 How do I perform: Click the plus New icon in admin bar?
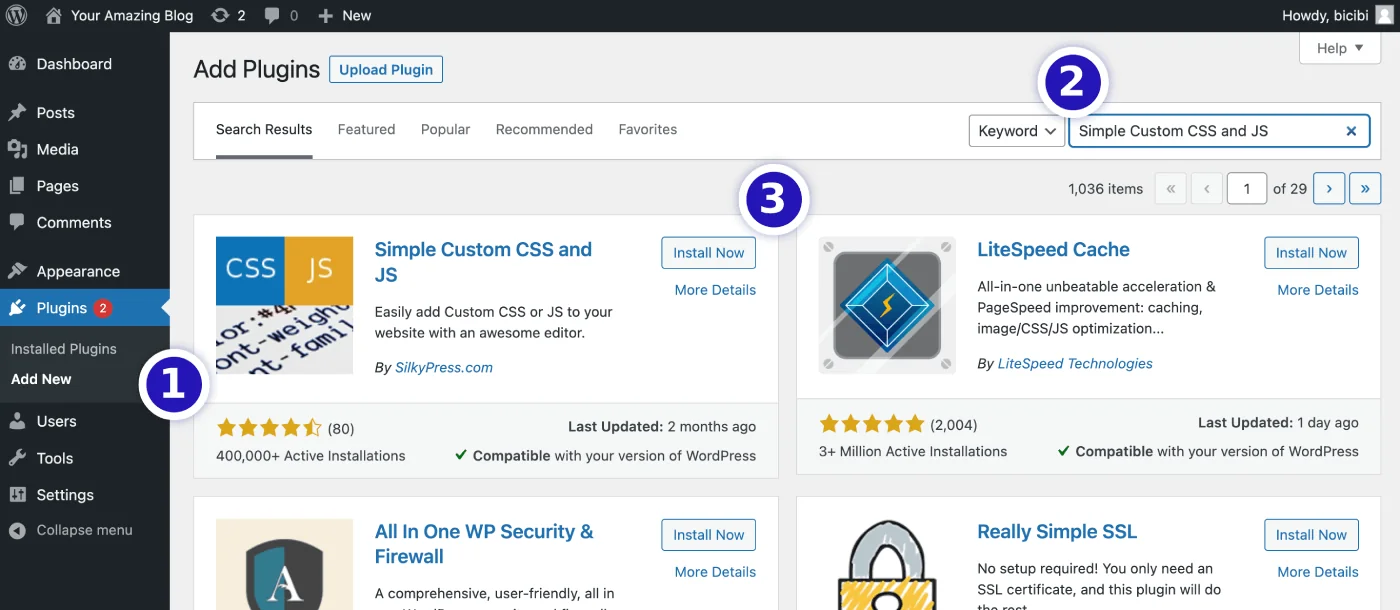point(325,15)
